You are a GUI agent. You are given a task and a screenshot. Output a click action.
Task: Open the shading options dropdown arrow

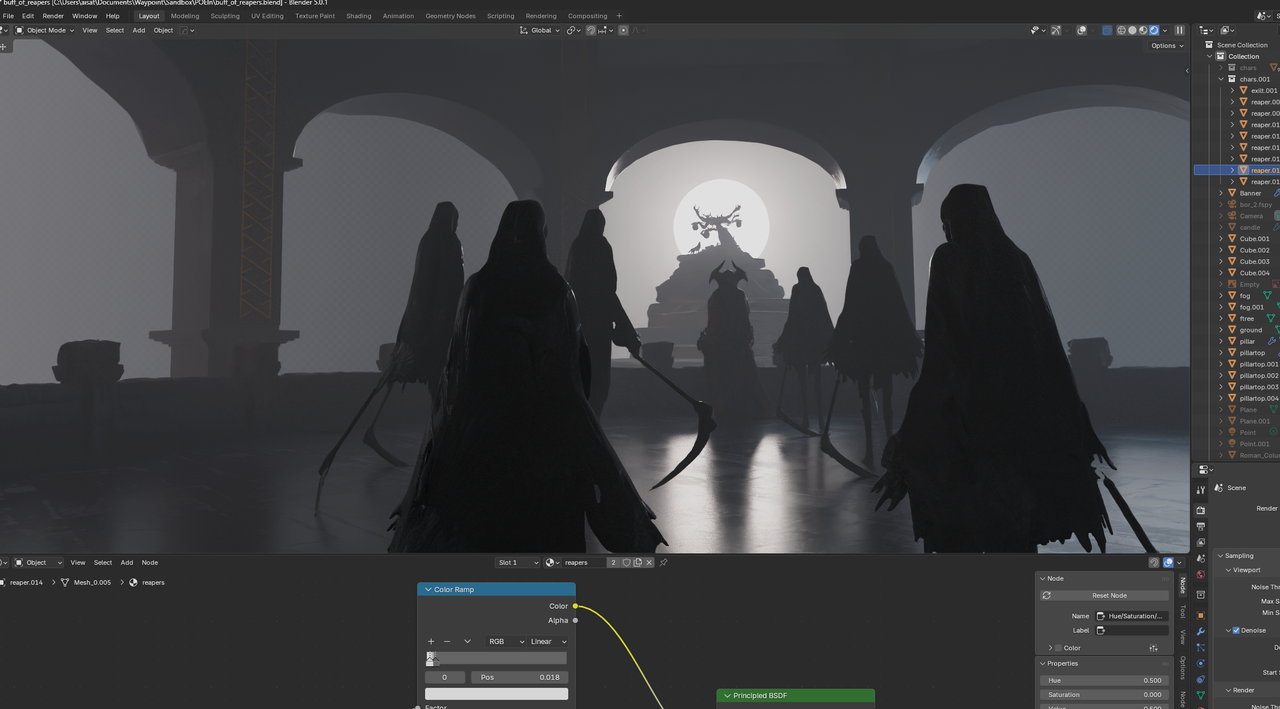[x=1165, y=30]
